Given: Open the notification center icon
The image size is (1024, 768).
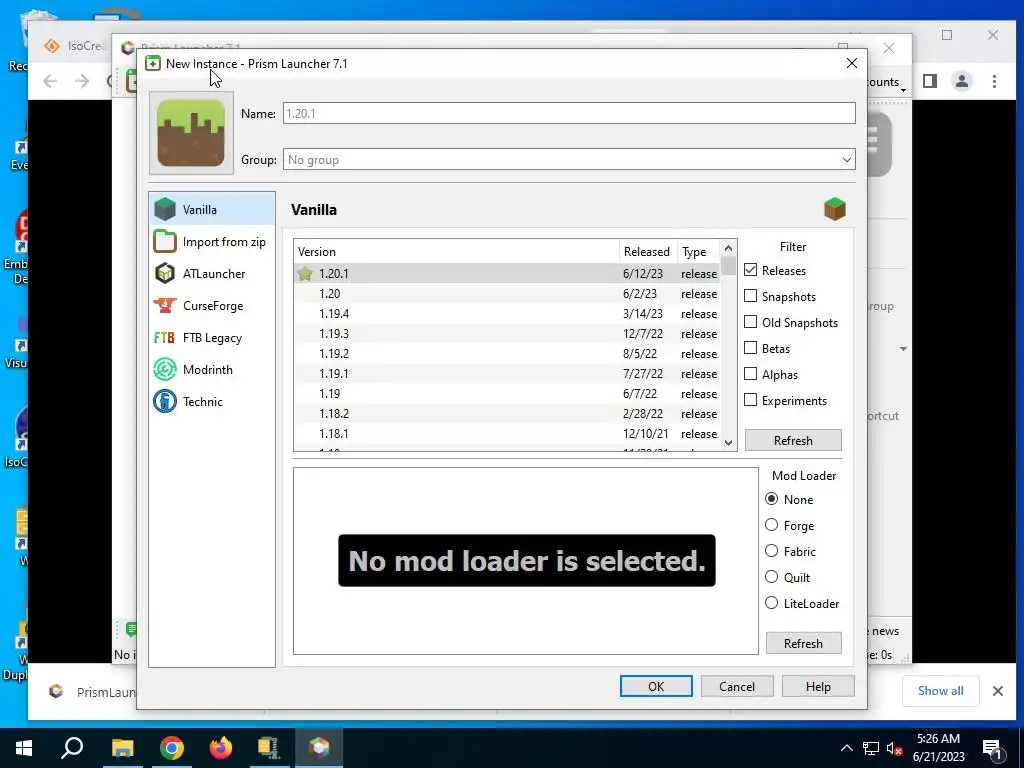Looking at the screenshot, I should (x=993, y=748).
